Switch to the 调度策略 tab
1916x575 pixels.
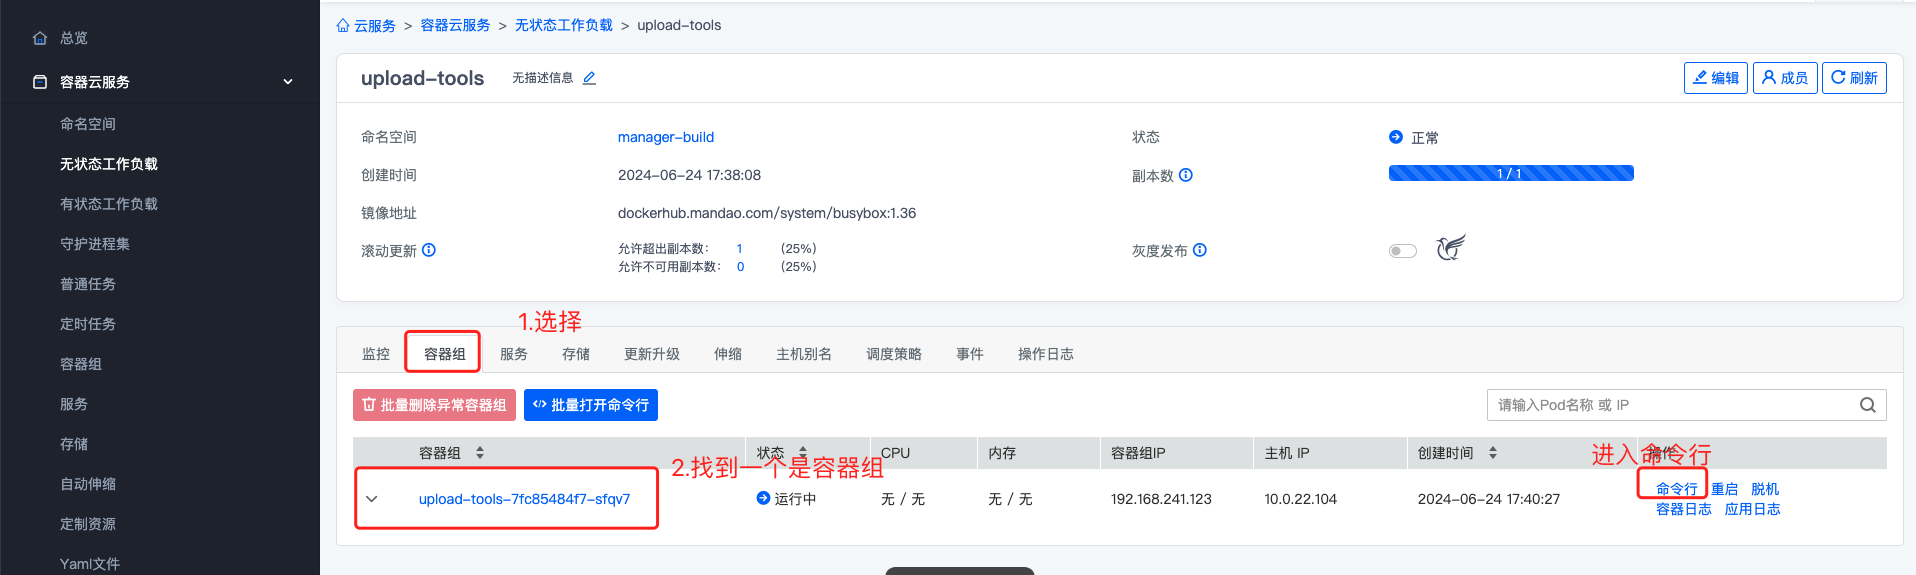[x=894, y=354]
